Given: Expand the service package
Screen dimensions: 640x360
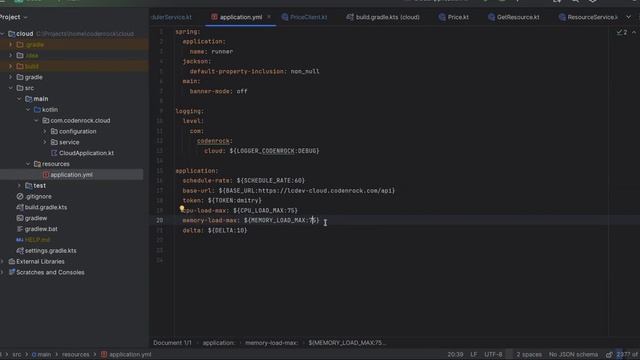Looking at the screenshot, I should click(x=45, y=142).
